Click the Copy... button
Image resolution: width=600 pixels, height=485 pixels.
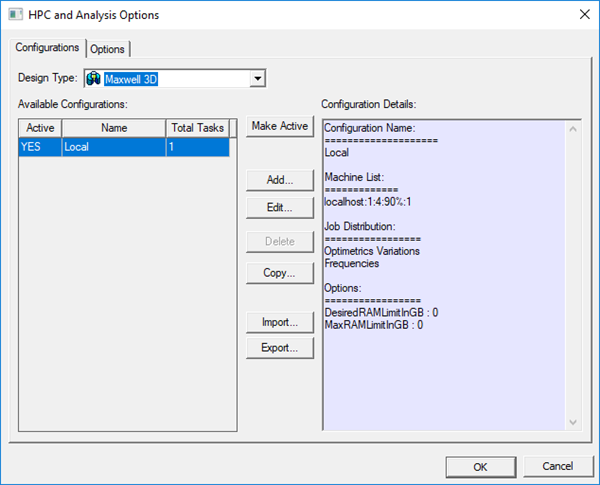(280, 273)
